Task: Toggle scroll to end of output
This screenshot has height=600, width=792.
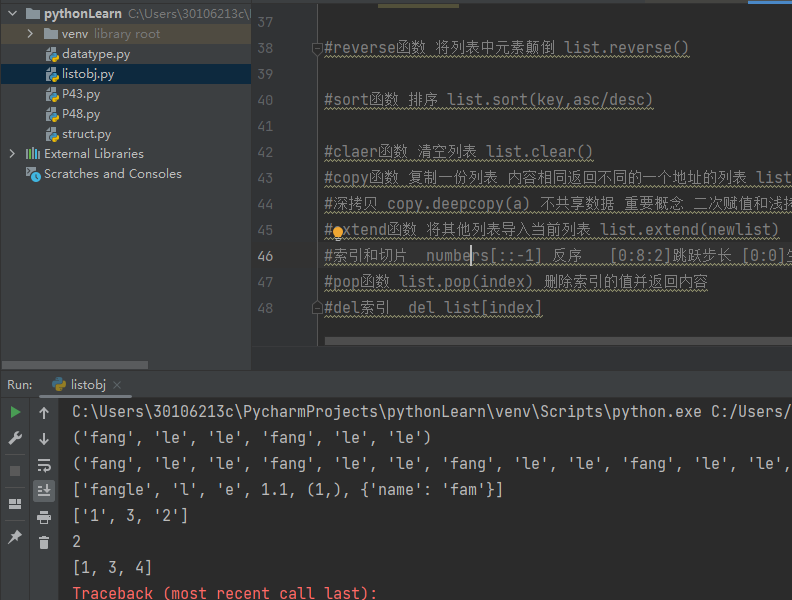Action: [x=44, y=490]
